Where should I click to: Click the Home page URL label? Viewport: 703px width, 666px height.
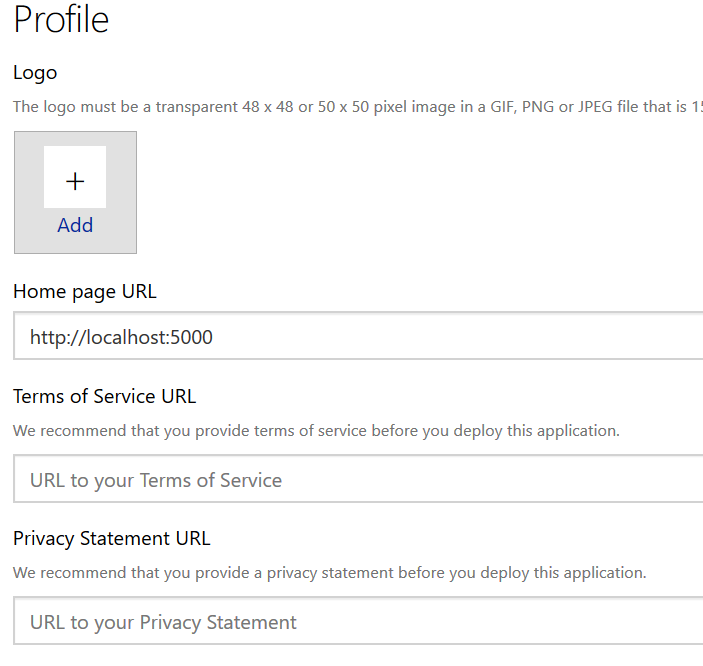(x=85, y=292)
